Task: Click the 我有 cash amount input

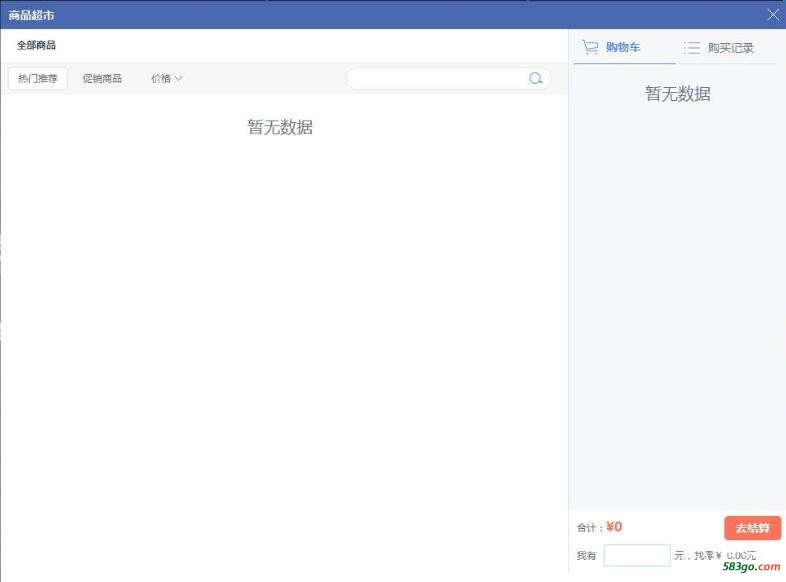Action: pos(637,555)
